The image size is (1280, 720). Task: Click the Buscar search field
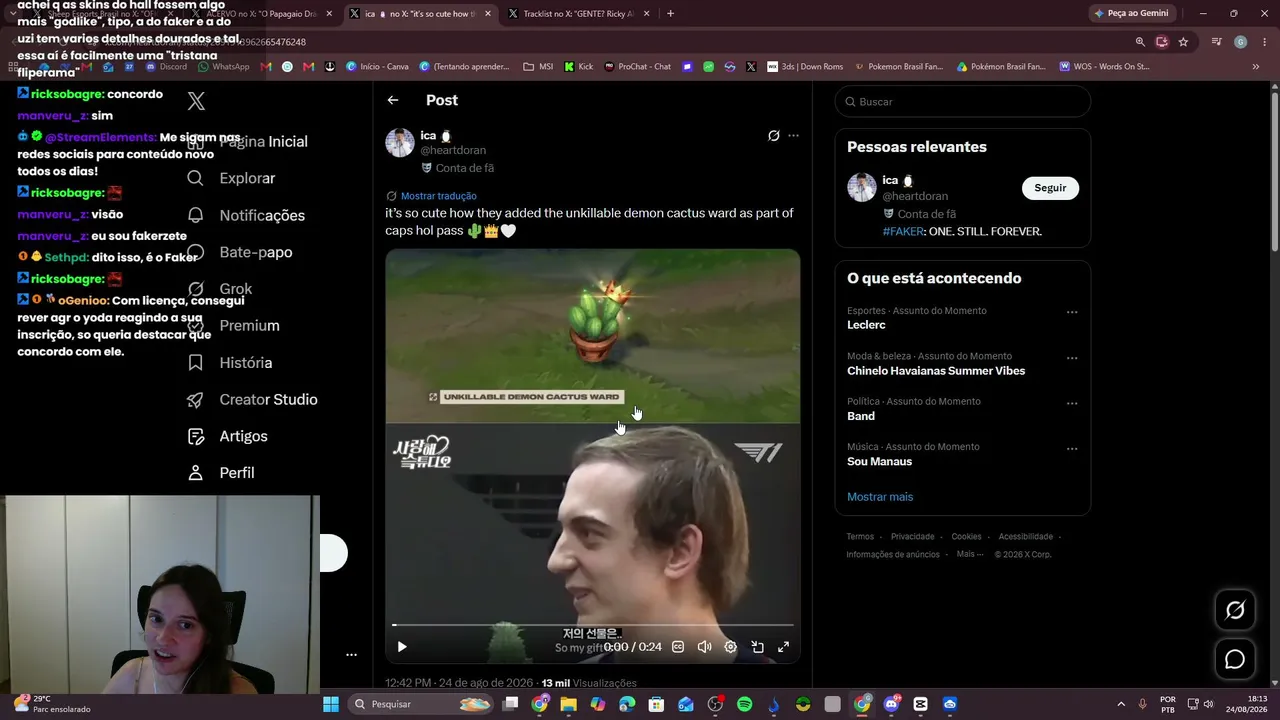963,102
